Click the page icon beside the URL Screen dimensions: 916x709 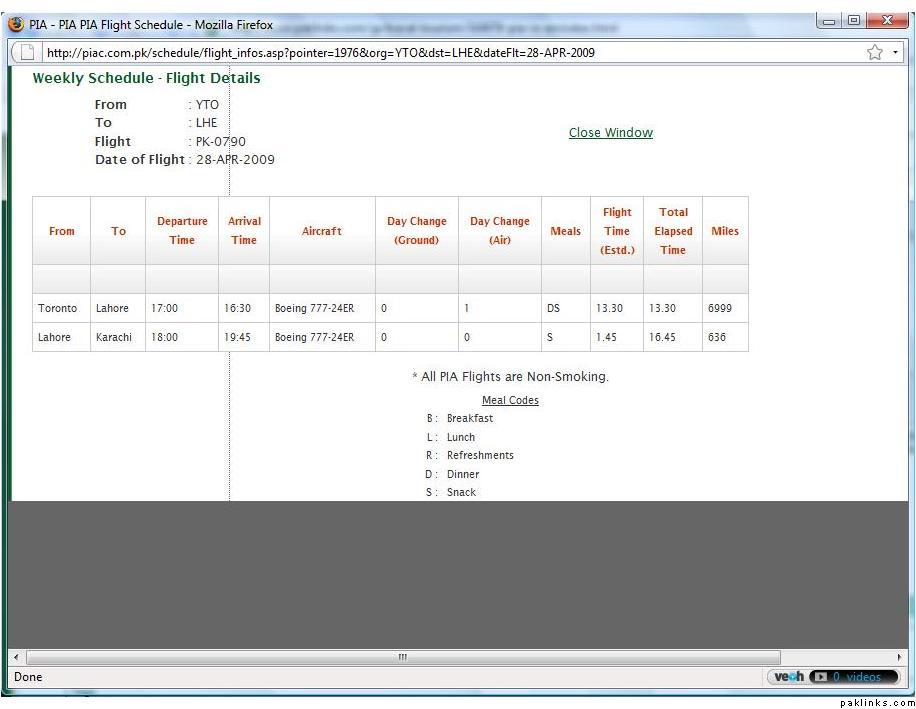tap(28, 53)
